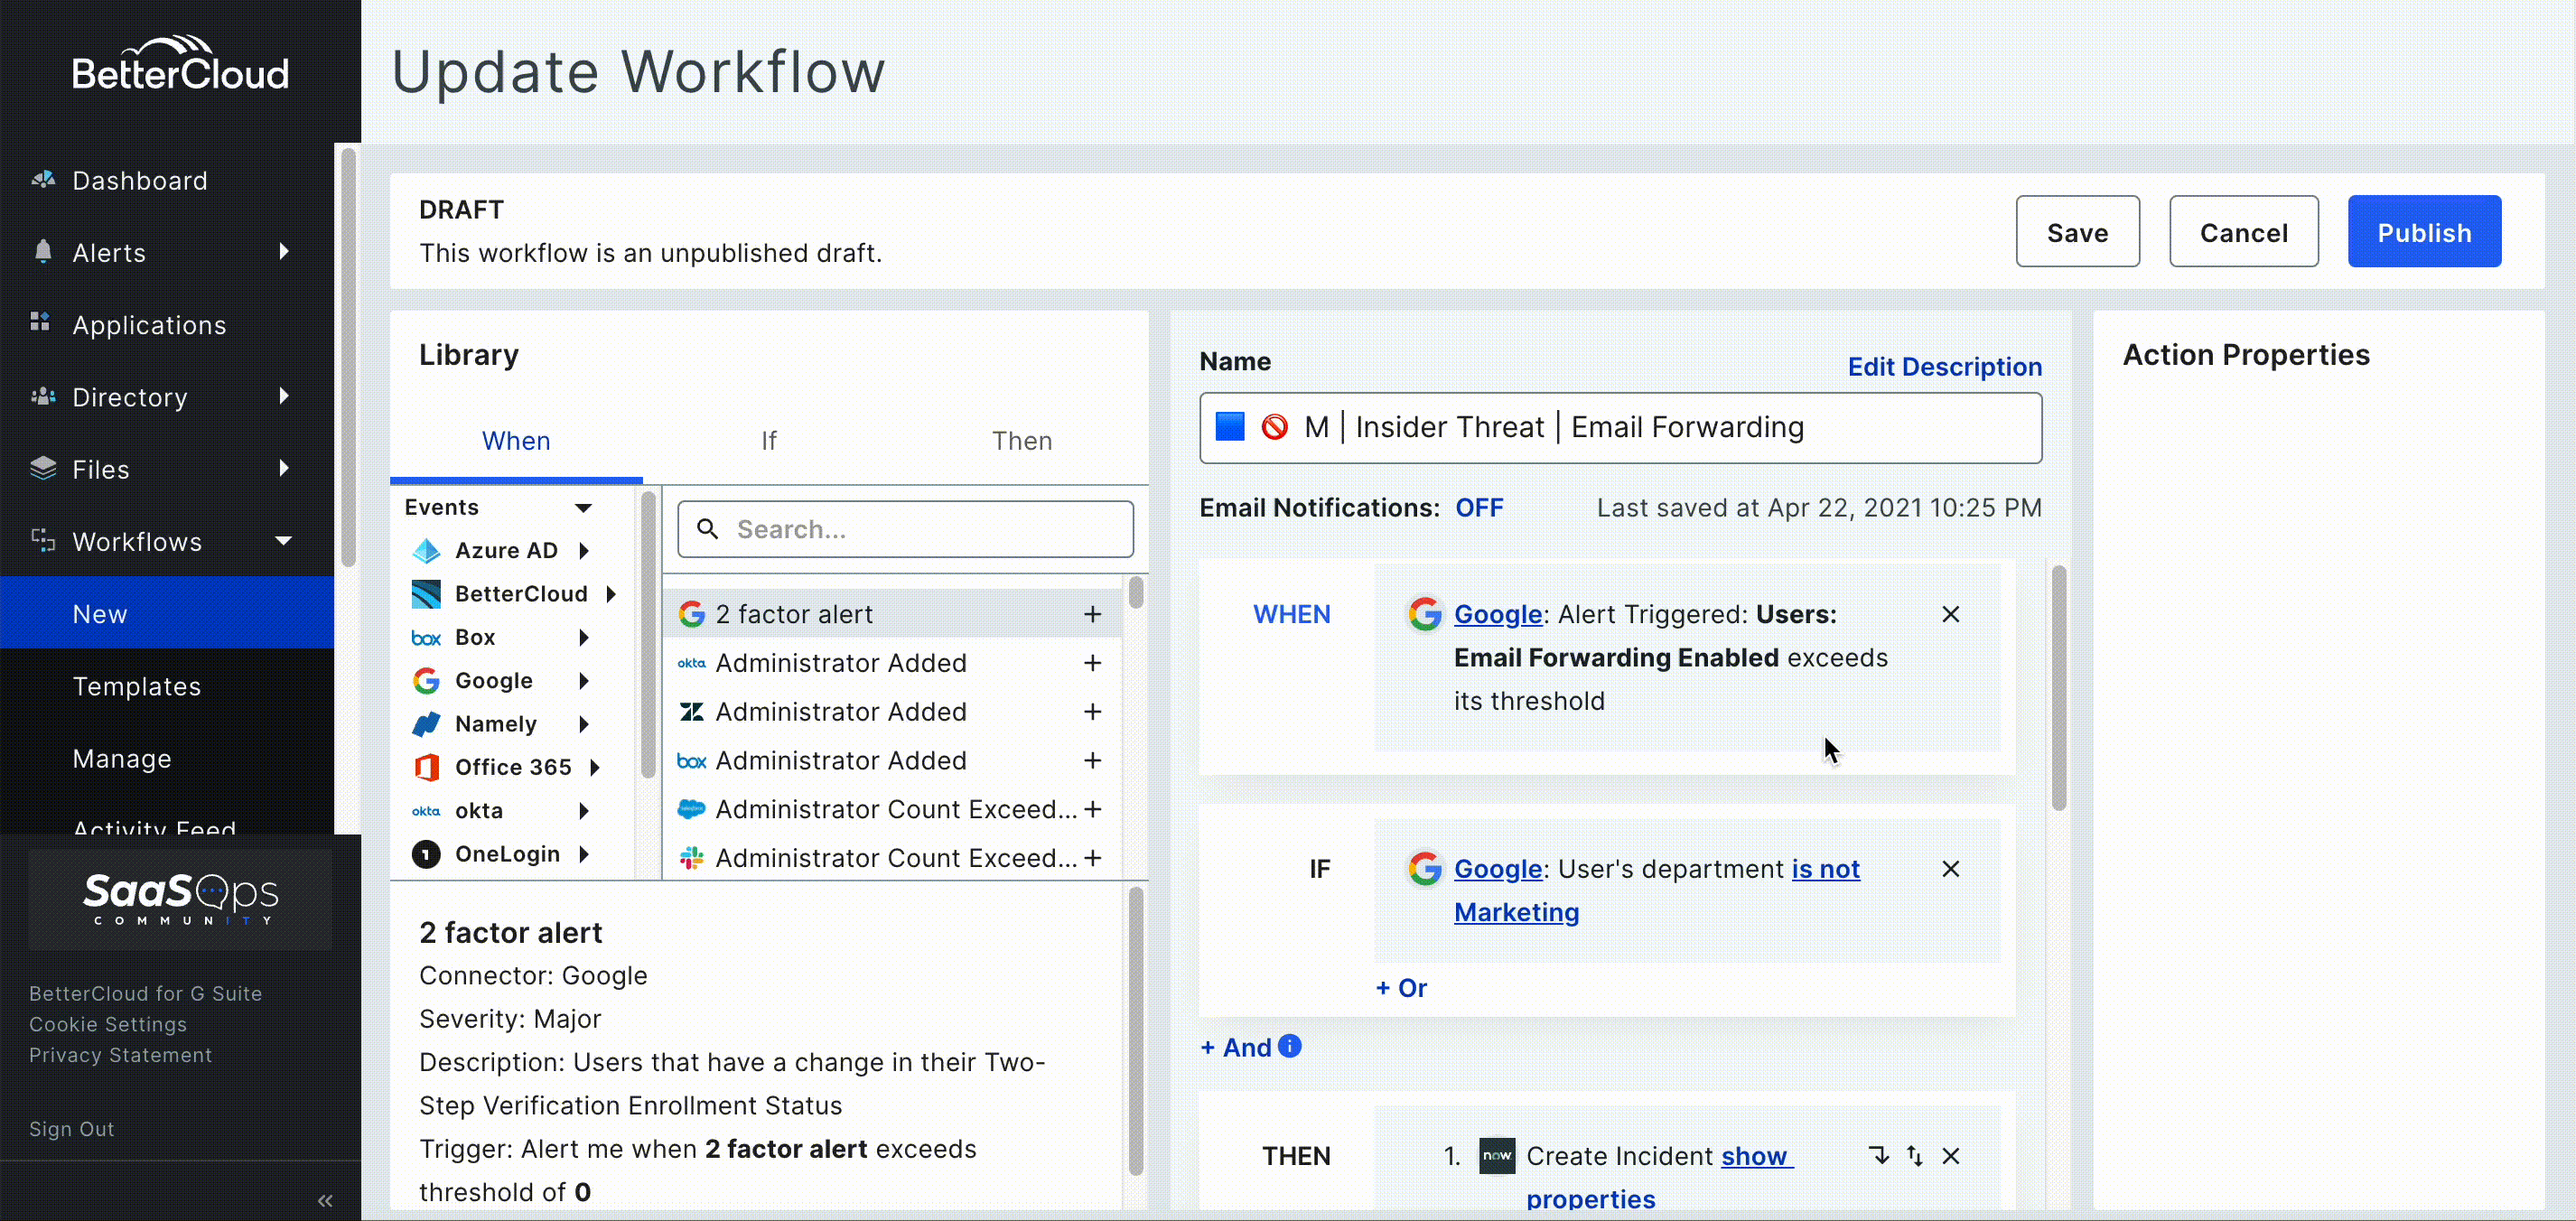Viewport: 2576px width, 1221px height.
Task: Click the Save button
Action: point(2077,232)
